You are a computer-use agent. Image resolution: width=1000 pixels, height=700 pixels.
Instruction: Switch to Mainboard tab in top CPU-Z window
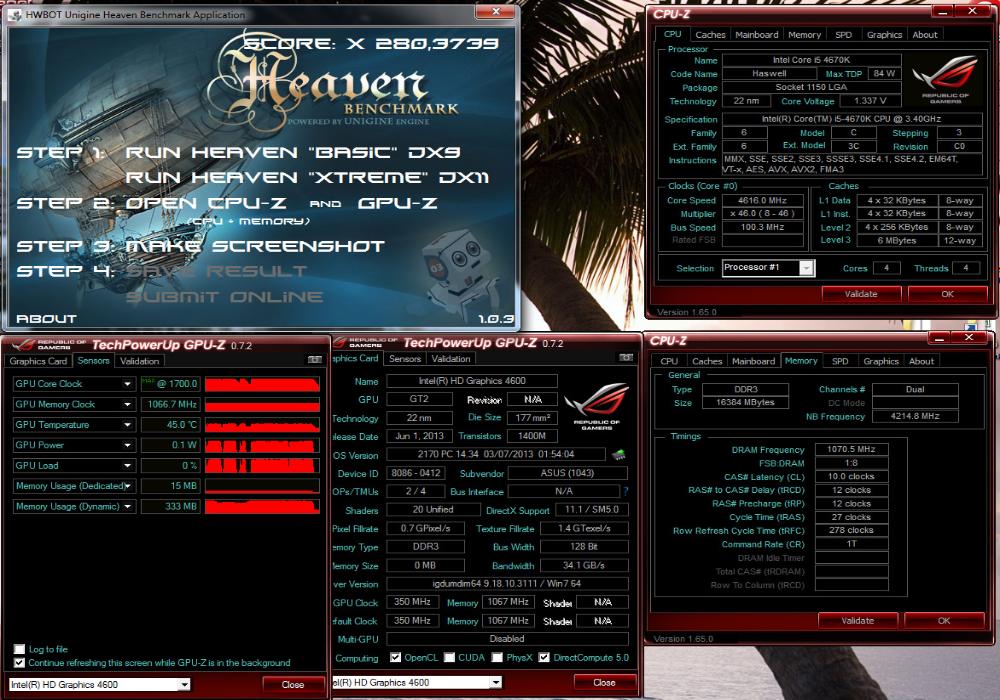pyautogui.click(x=756, y=34)
